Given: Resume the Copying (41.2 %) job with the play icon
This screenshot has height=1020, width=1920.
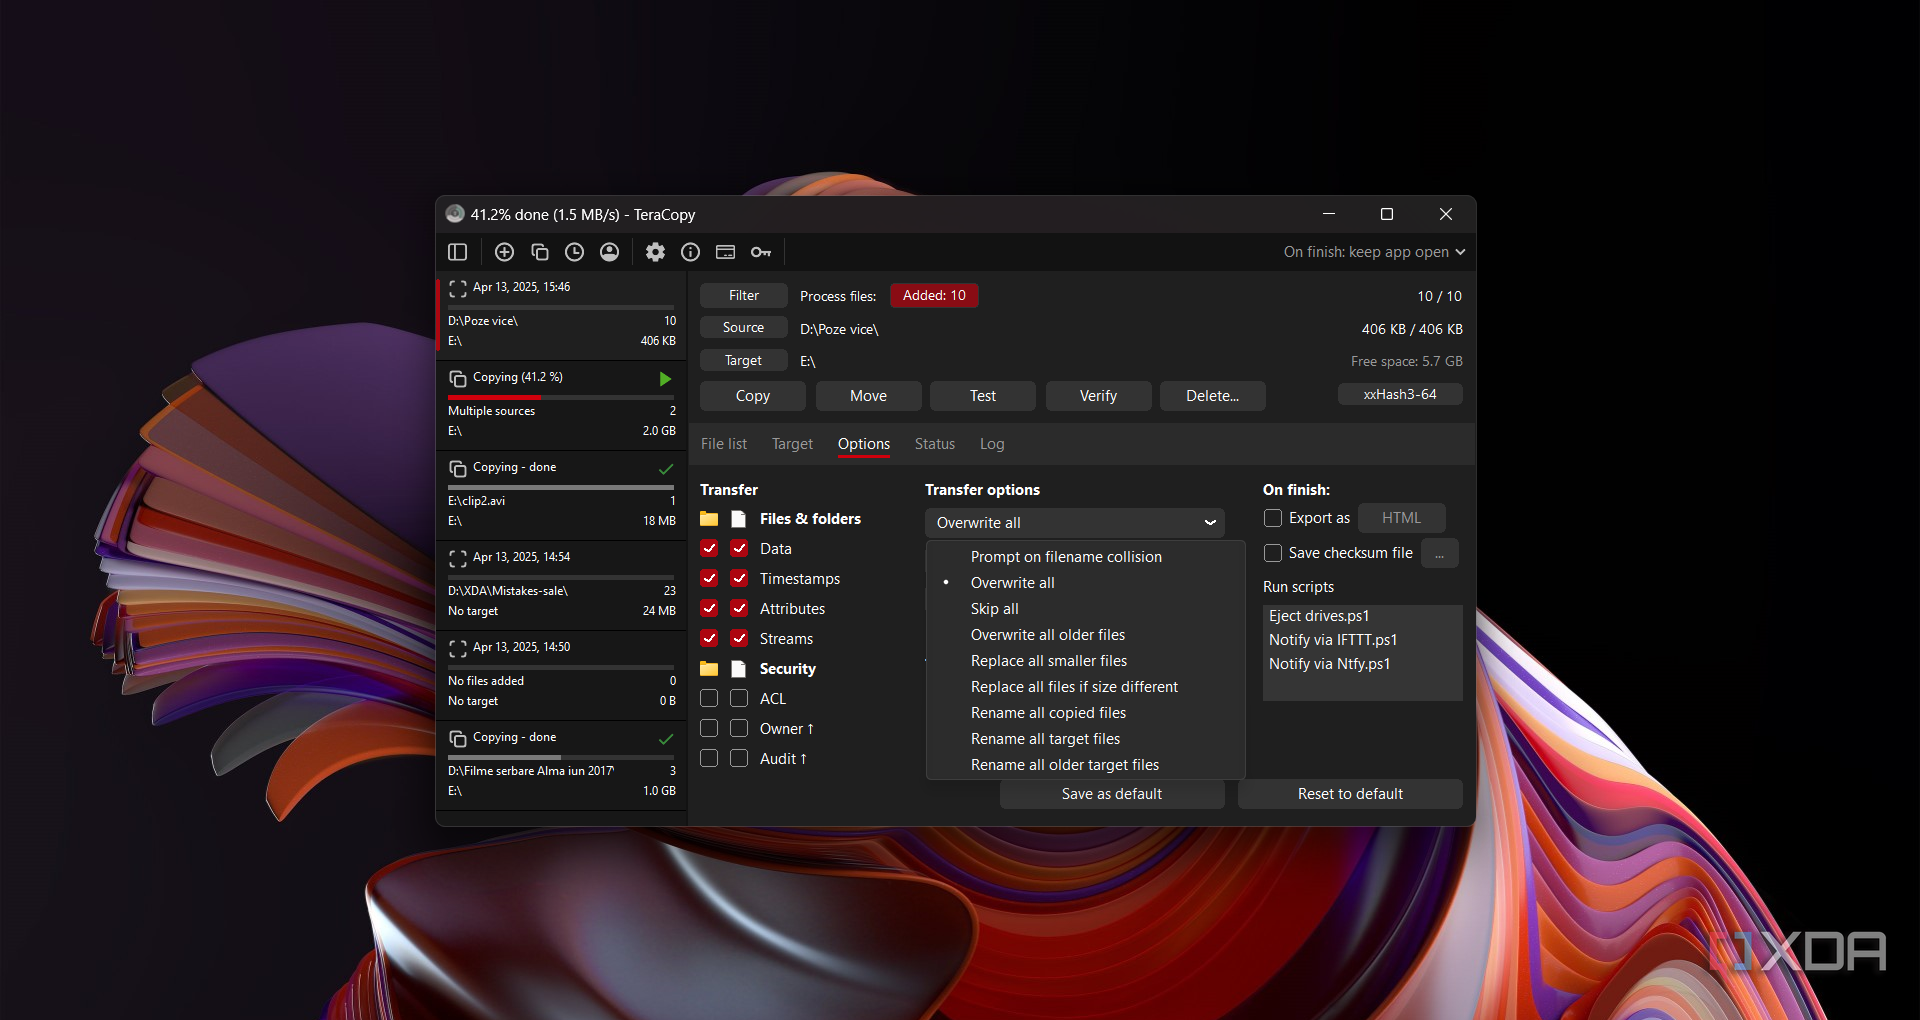Looking at the screenshot, I should click(x=665, y=379).
